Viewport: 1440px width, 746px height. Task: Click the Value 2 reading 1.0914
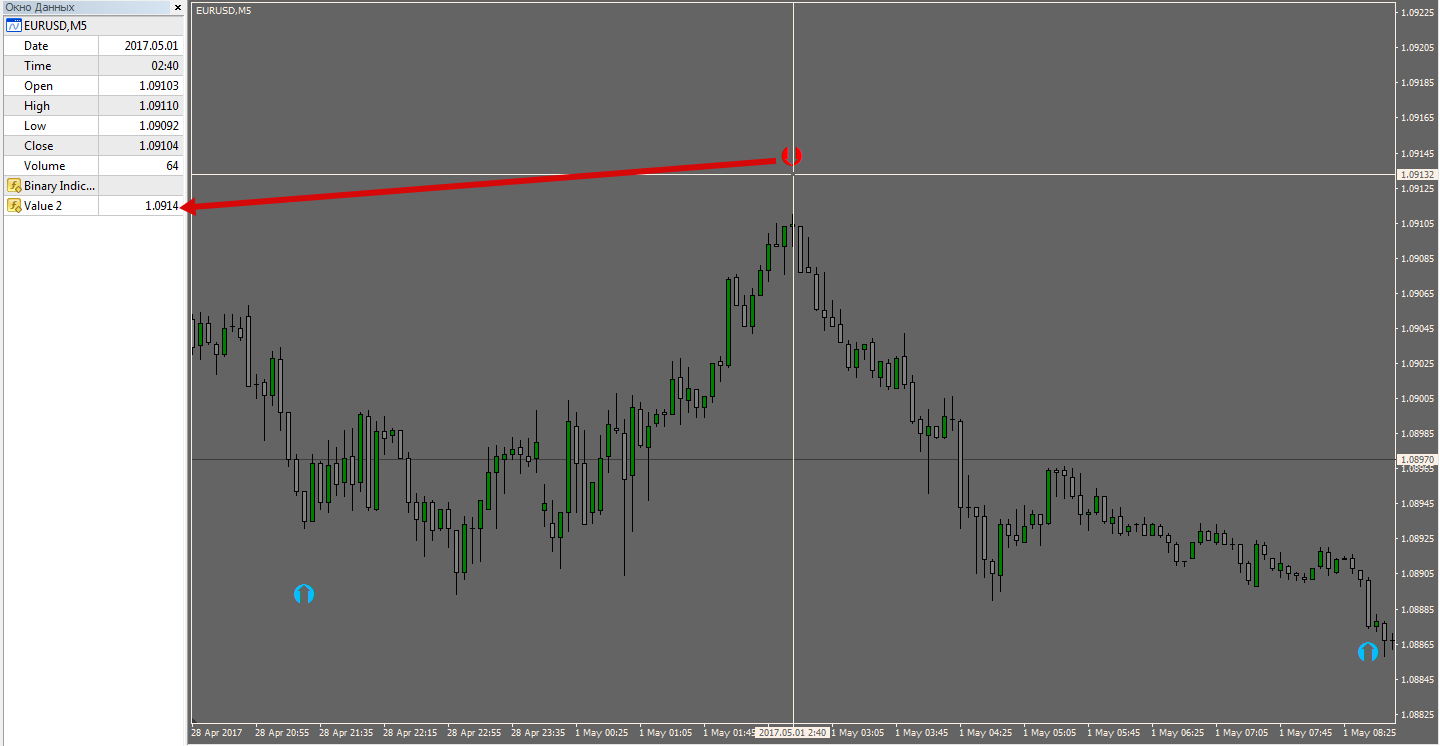pyautogui.click(x=161, y=206)
